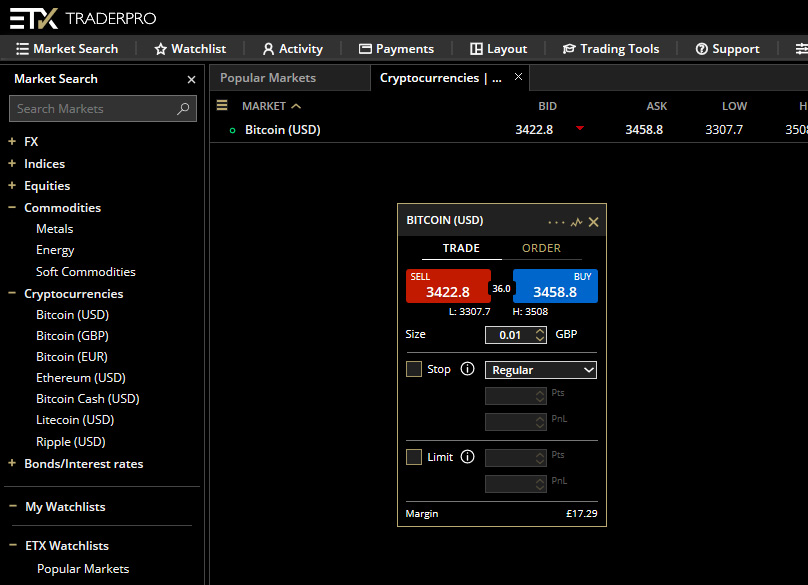
Task: Click the settings sliders icon in top bar
Action: (x=801, y=49)
